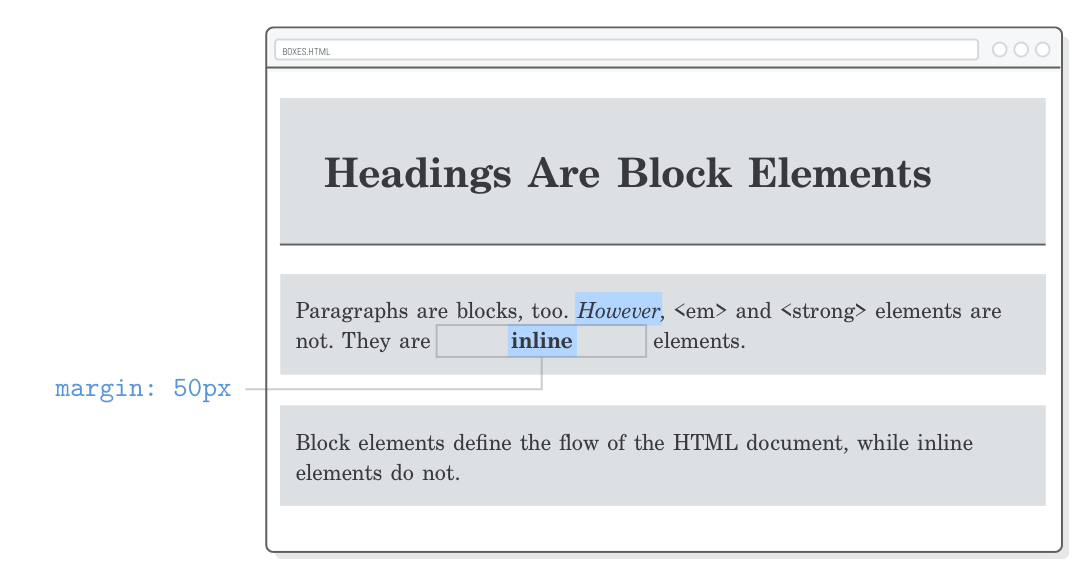Click the middle circle window control icon
Screen dimensions: 1092x582
click(x=1021, y=48)
